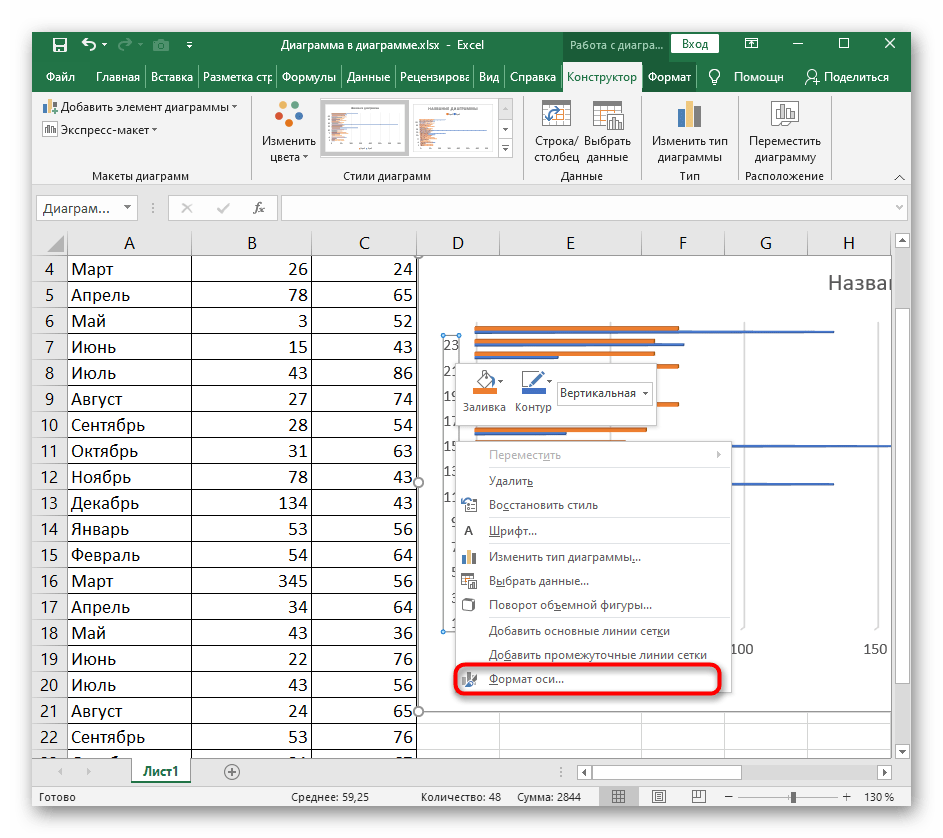
Task: Switch to the Главная tab
Action: point(117,77)
